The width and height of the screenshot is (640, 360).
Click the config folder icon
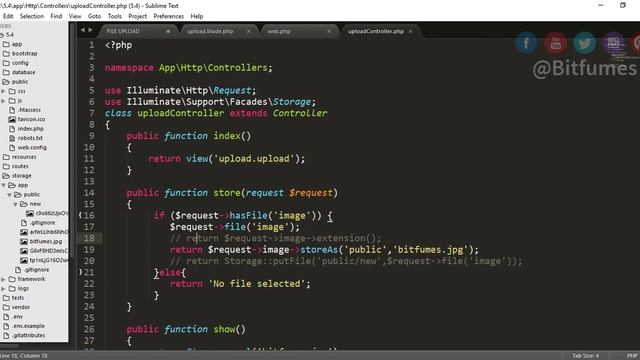[6, 63]
